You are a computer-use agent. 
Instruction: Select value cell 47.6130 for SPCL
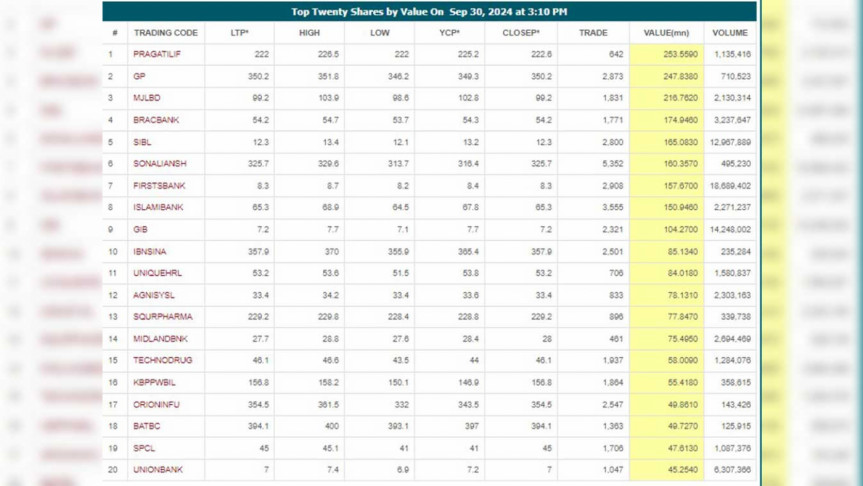click(682, 448)
